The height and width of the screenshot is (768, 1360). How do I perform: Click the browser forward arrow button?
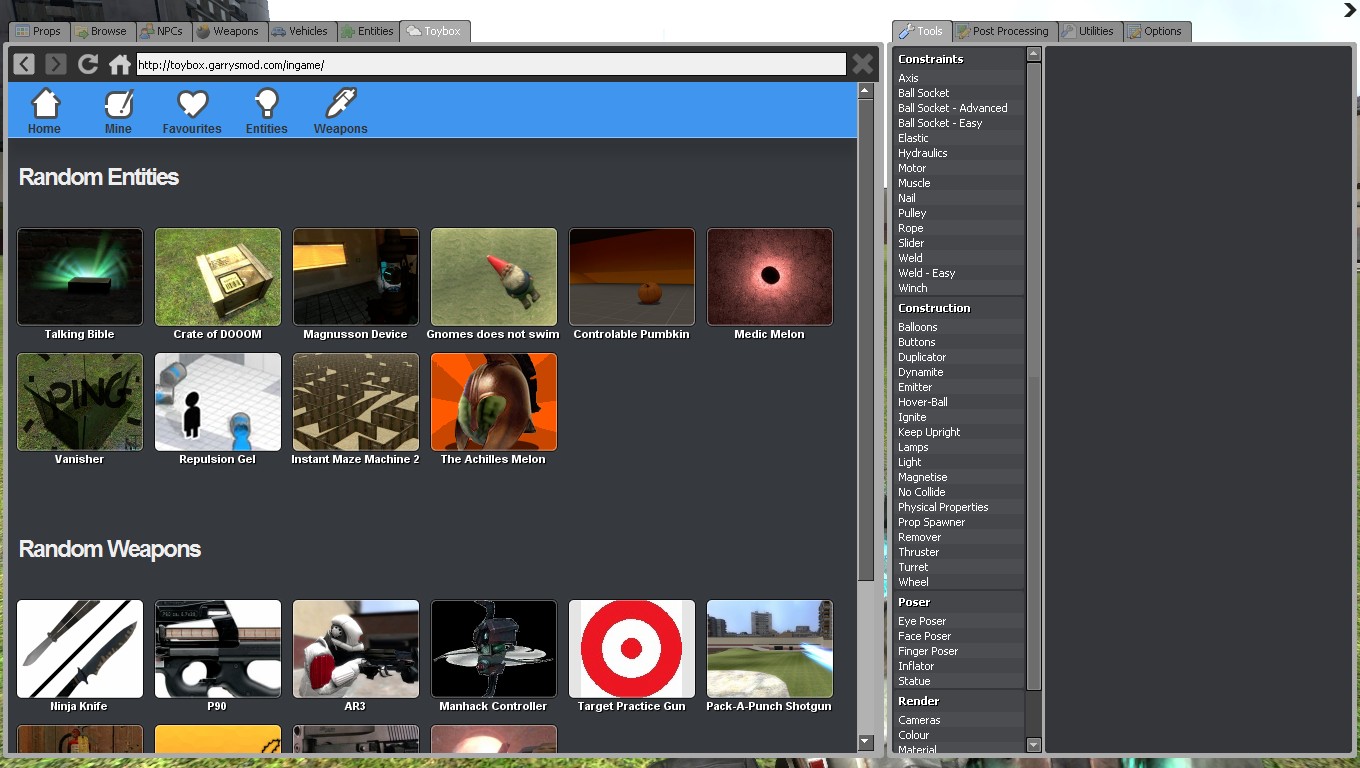(x=56, y=65)
